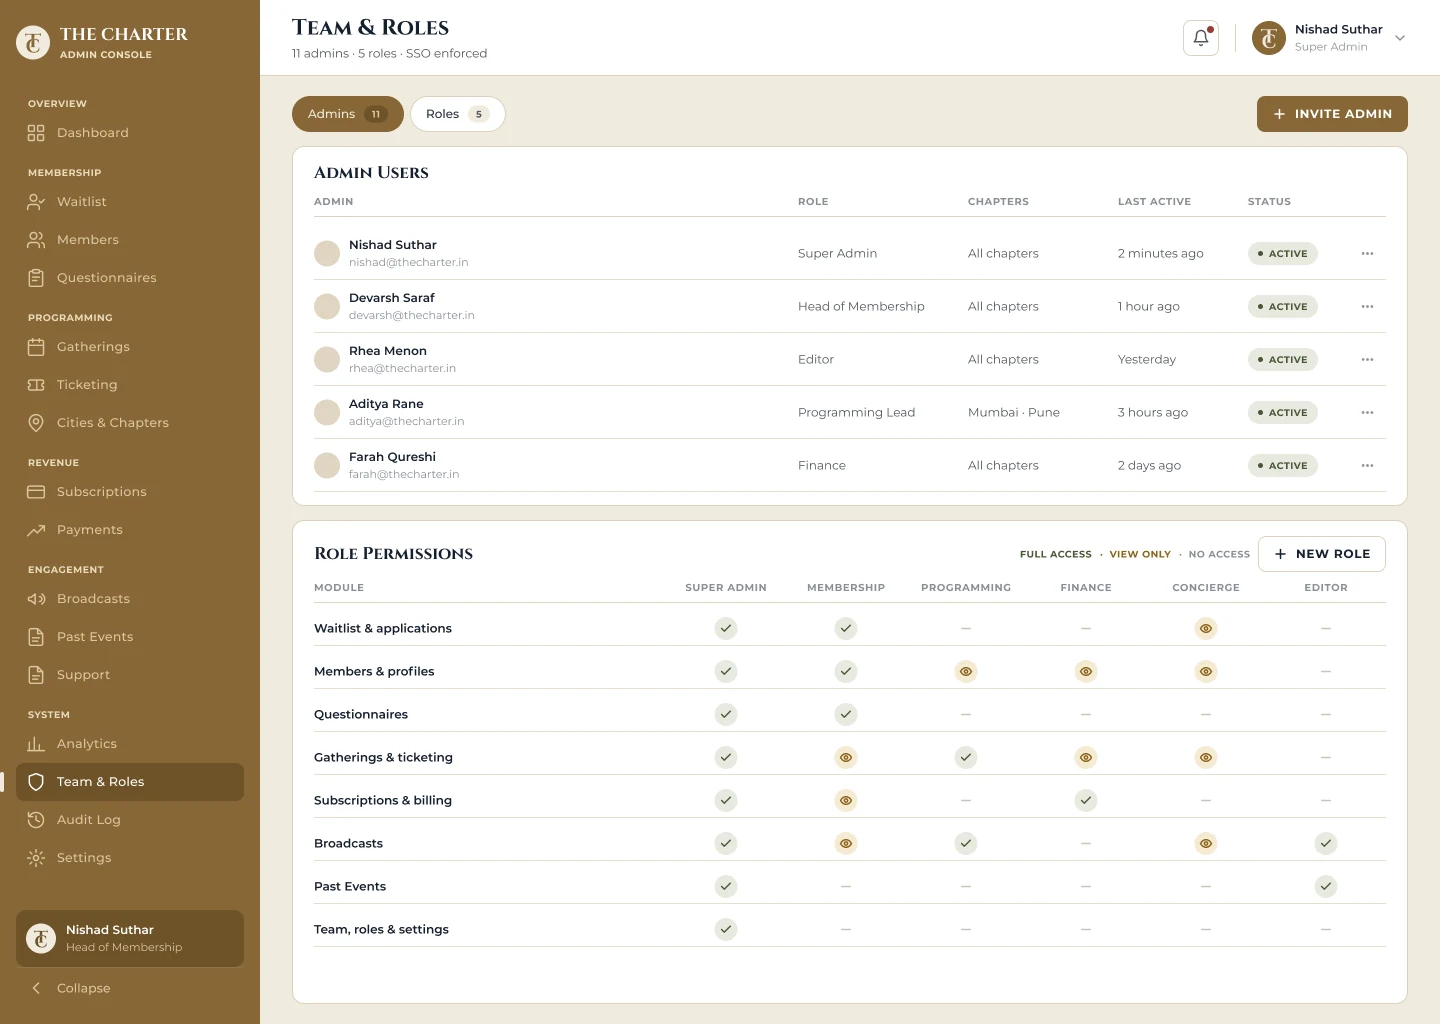Click the Payments trend icon
The width and height of the screenshot is (1440, 1024).
pyautogui.click(x=36, y=530)
